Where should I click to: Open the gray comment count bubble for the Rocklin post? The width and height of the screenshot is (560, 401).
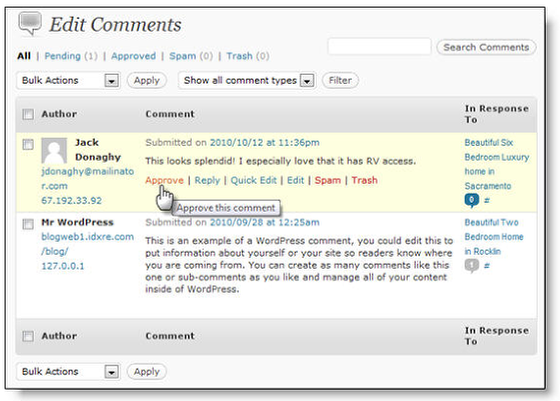pyautogui.click(x=471, y=265)
